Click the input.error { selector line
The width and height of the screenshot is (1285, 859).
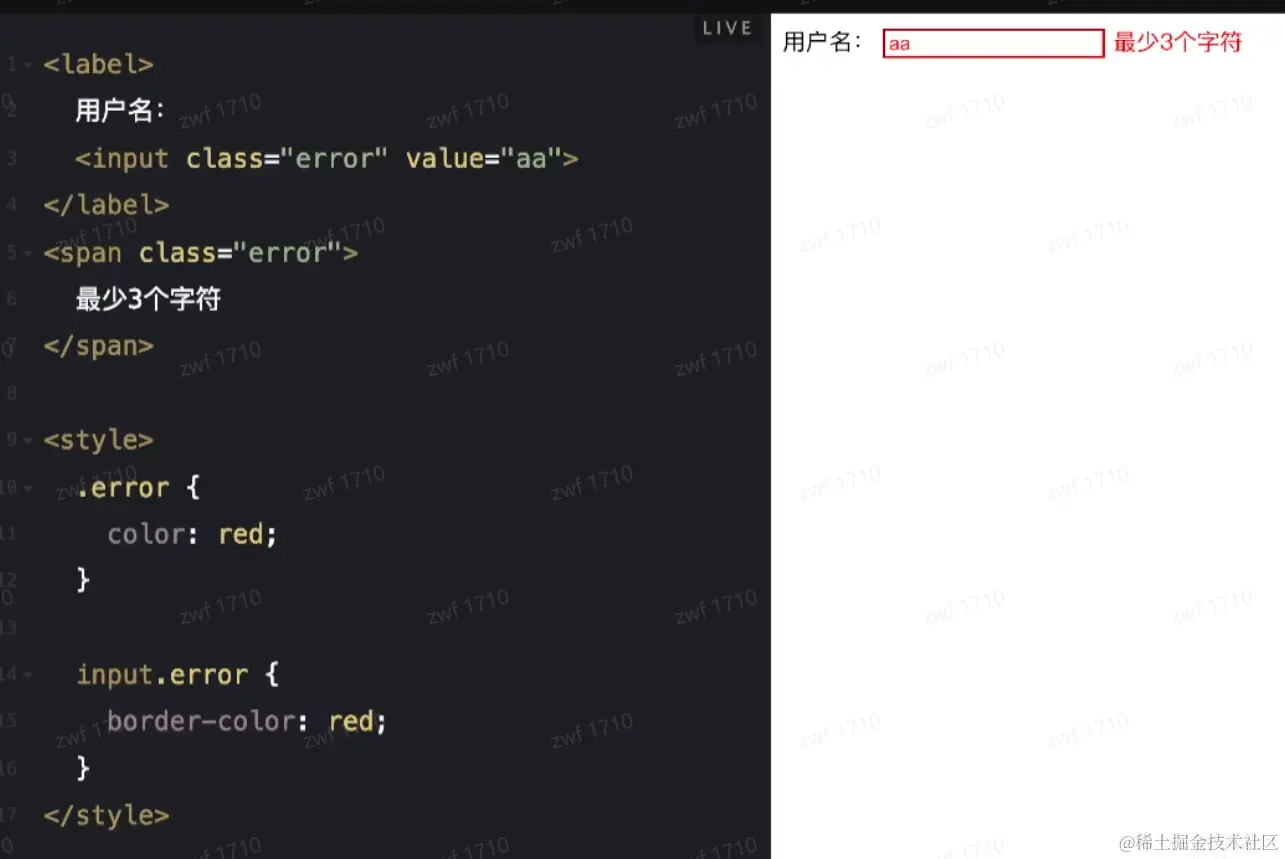tap(177, 675)
